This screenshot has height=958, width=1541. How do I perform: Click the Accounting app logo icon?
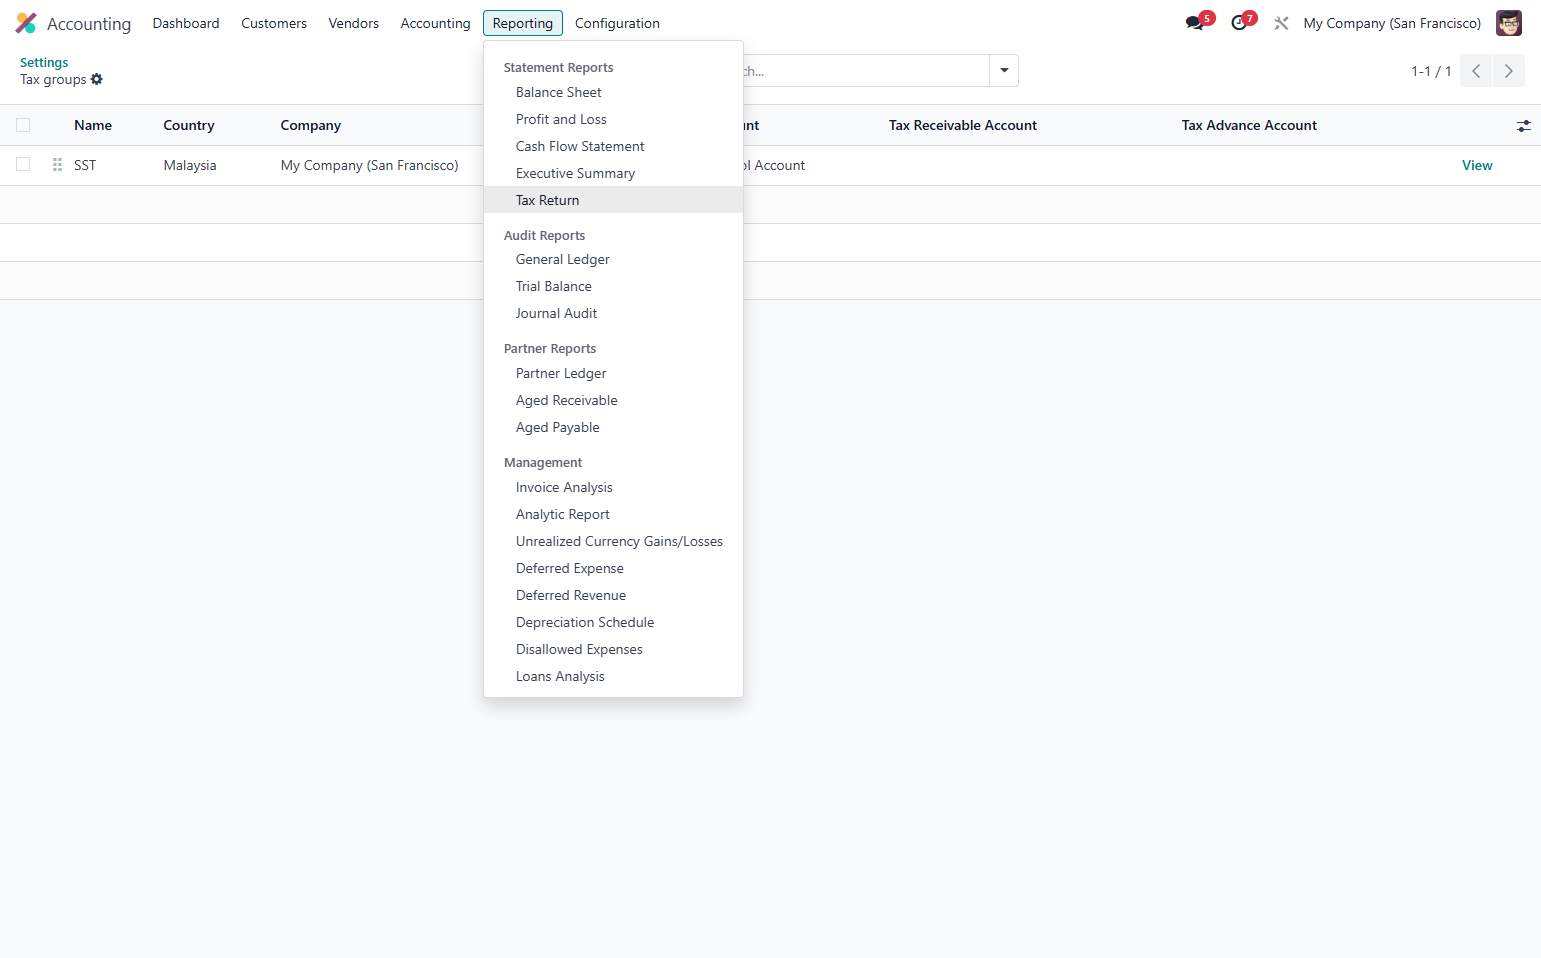point(26,23)
